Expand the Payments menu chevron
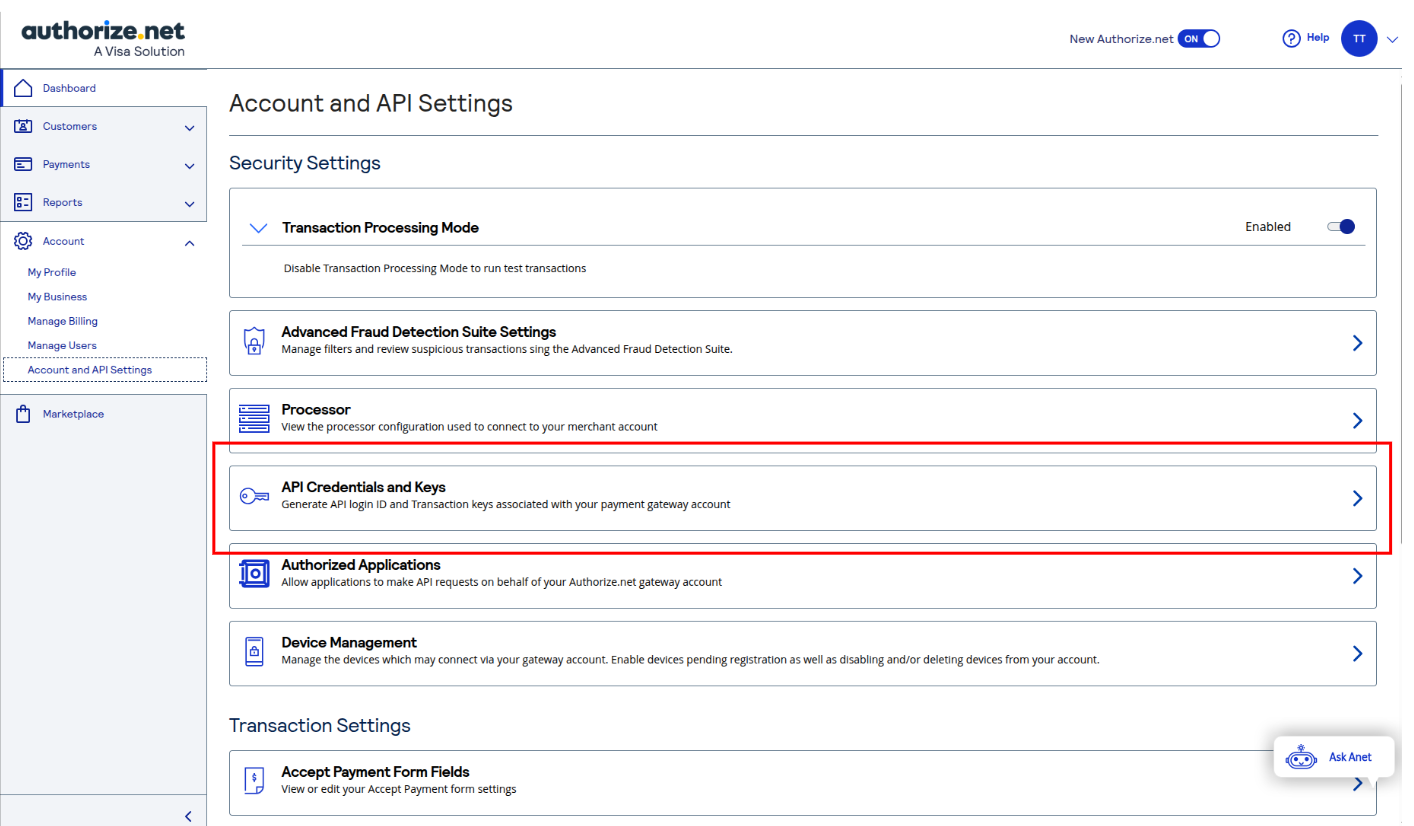This screenshot has height=826, width=1414. (189, 165)
